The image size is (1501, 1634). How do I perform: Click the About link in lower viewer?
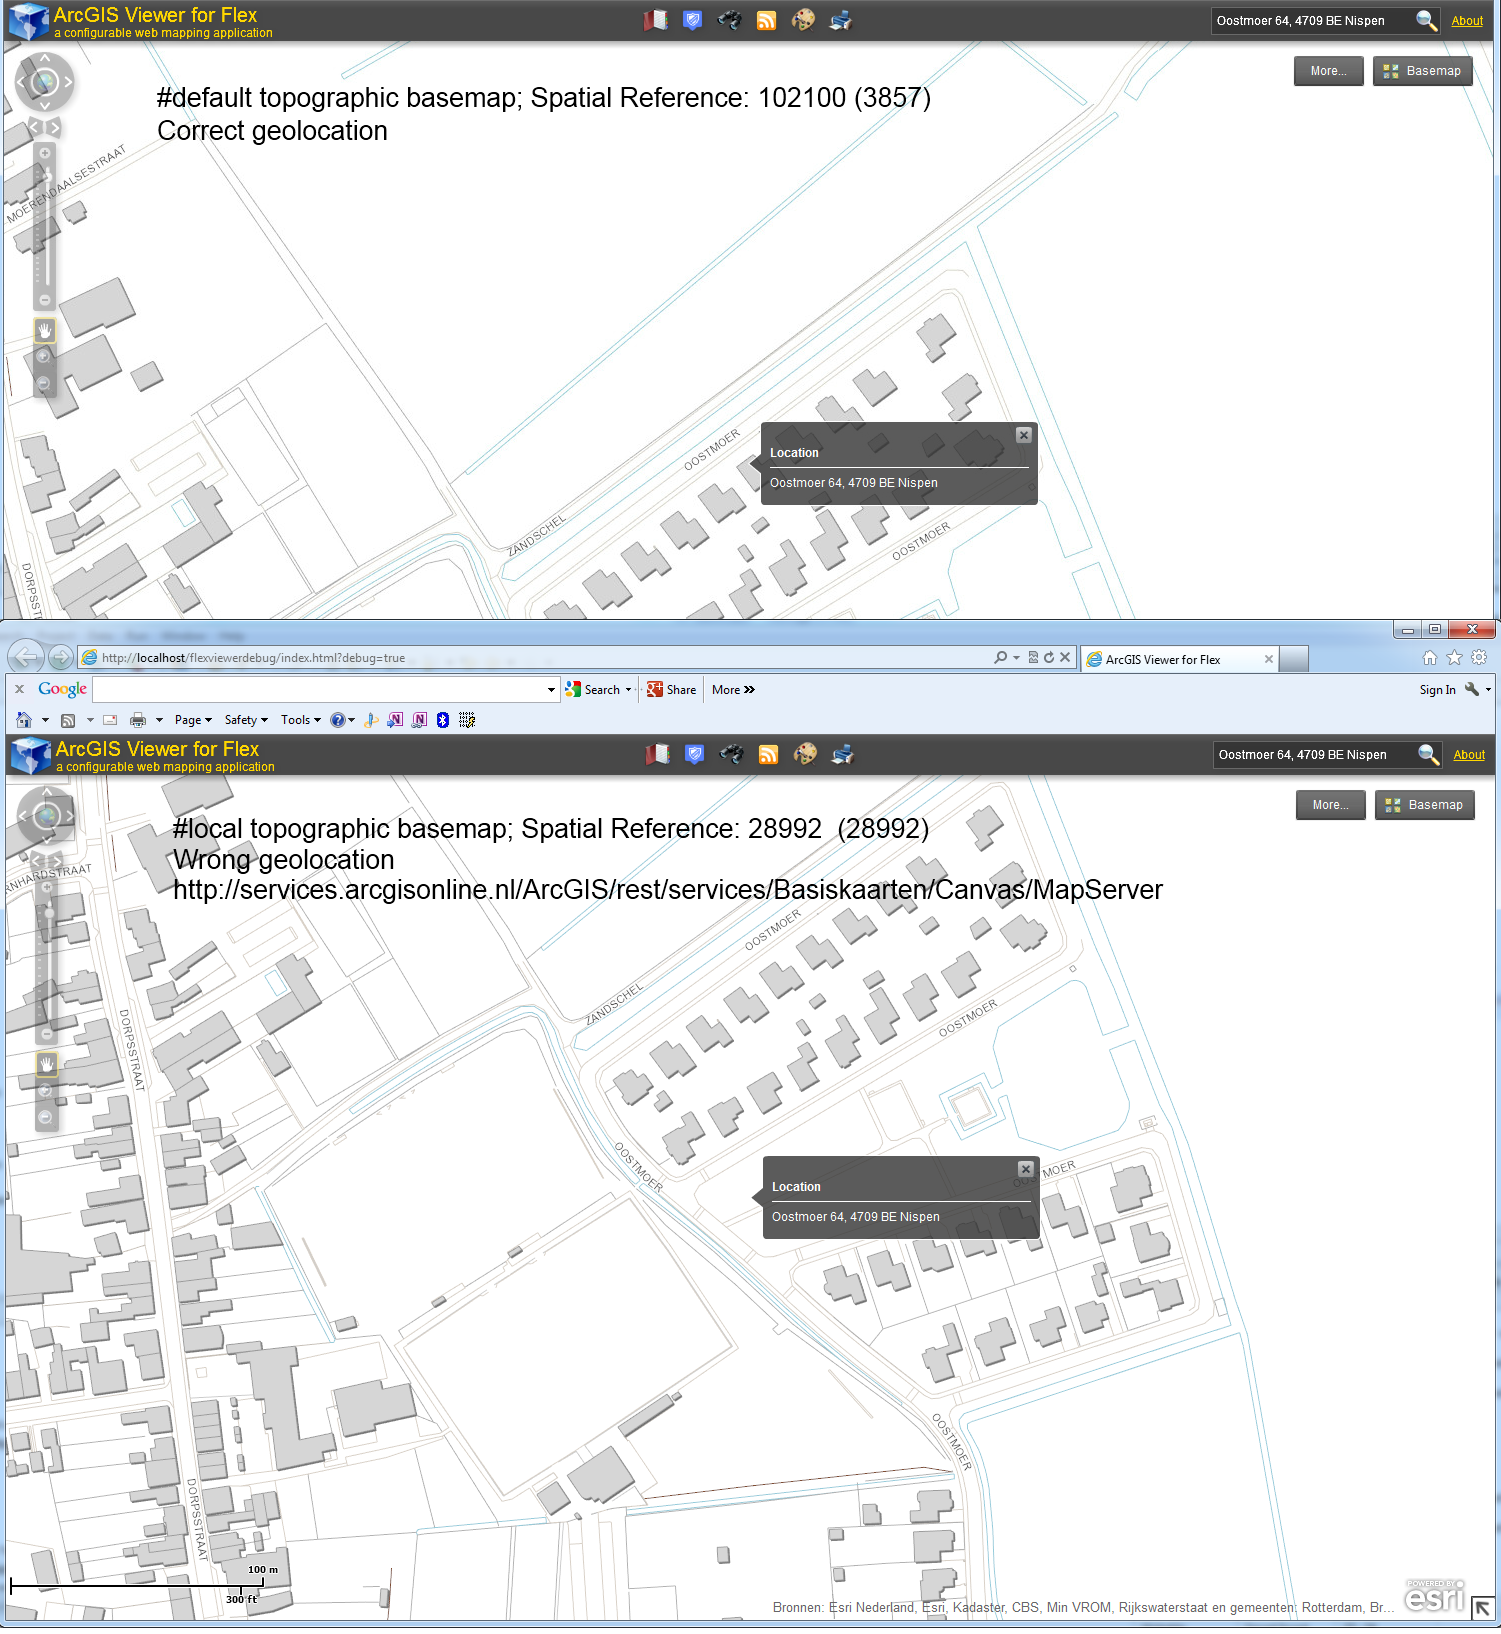point(1469,755)
